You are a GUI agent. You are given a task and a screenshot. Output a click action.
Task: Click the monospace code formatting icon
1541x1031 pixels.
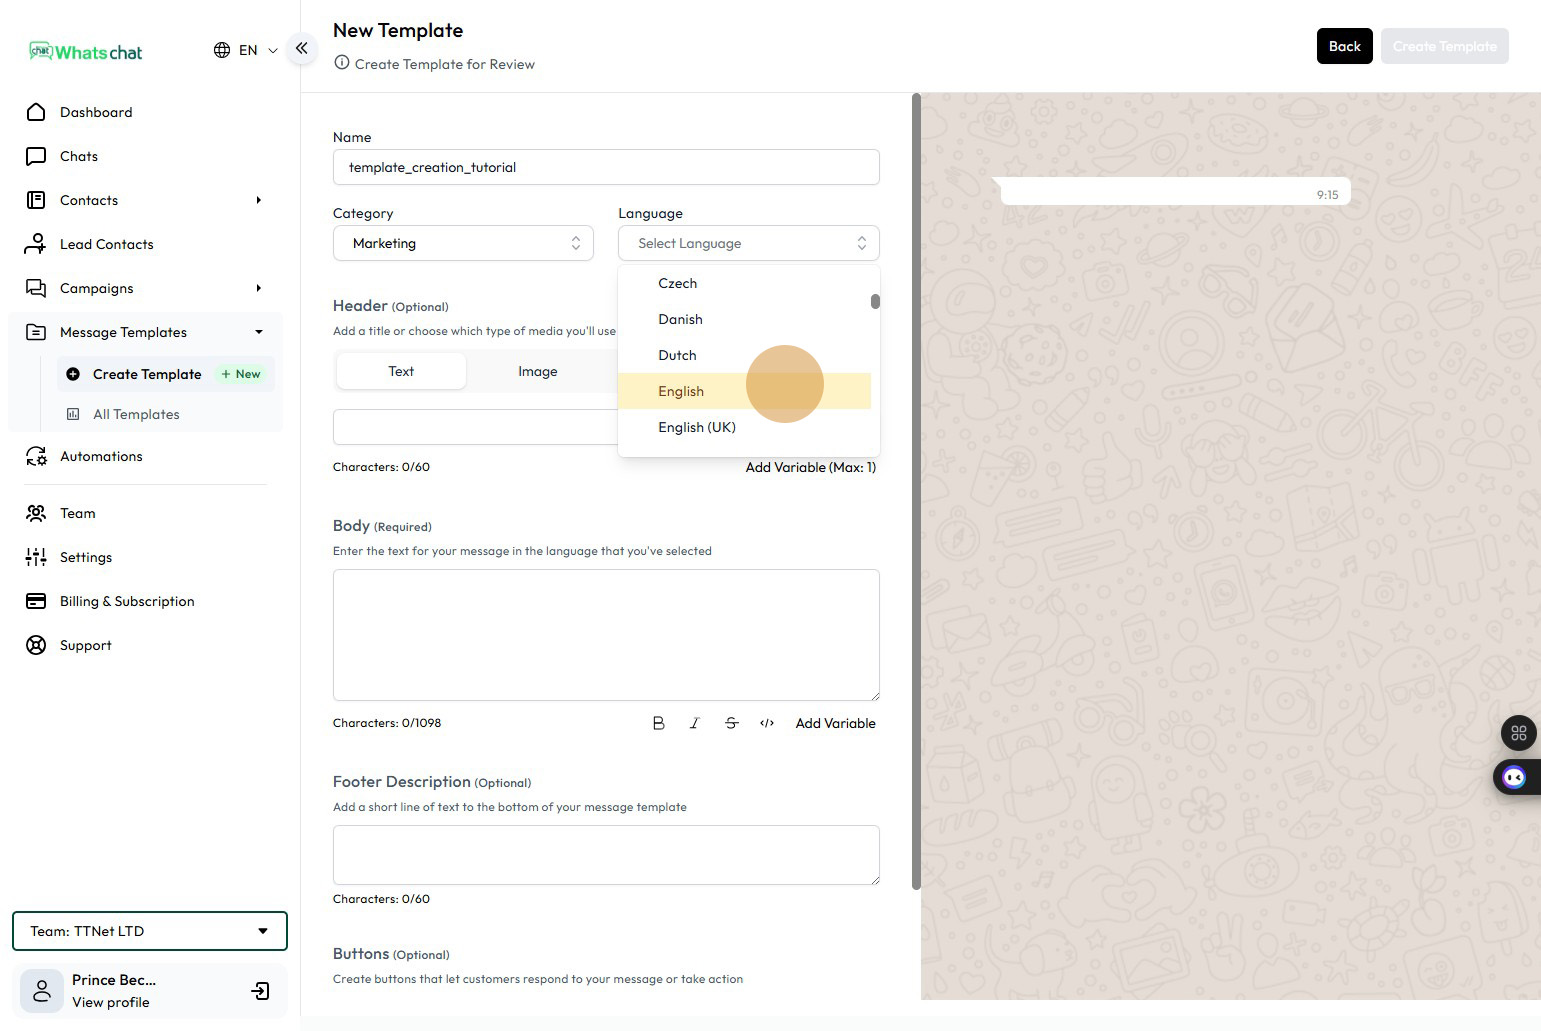coord(767,723)
